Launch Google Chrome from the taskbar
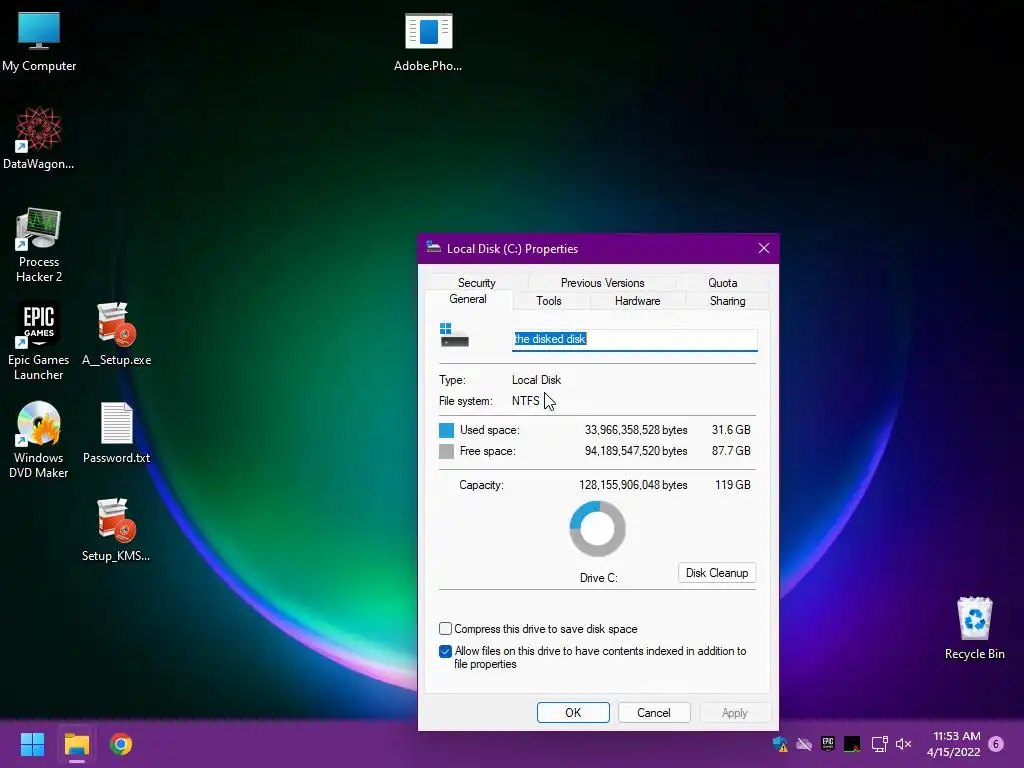This screenshot has width=1024, height=768. click(x=121, y=744)
